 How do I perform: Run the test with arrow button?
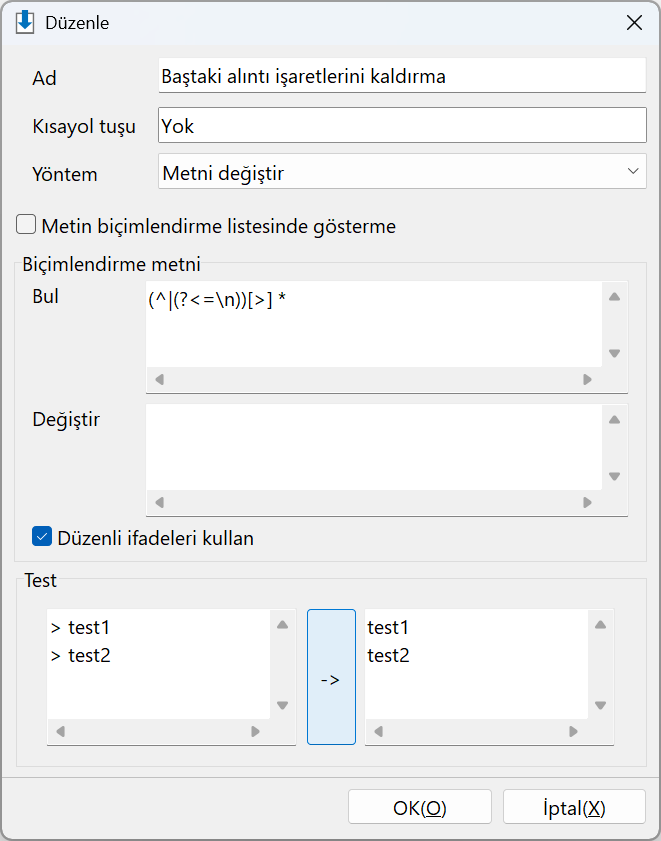tap(331, 677)
